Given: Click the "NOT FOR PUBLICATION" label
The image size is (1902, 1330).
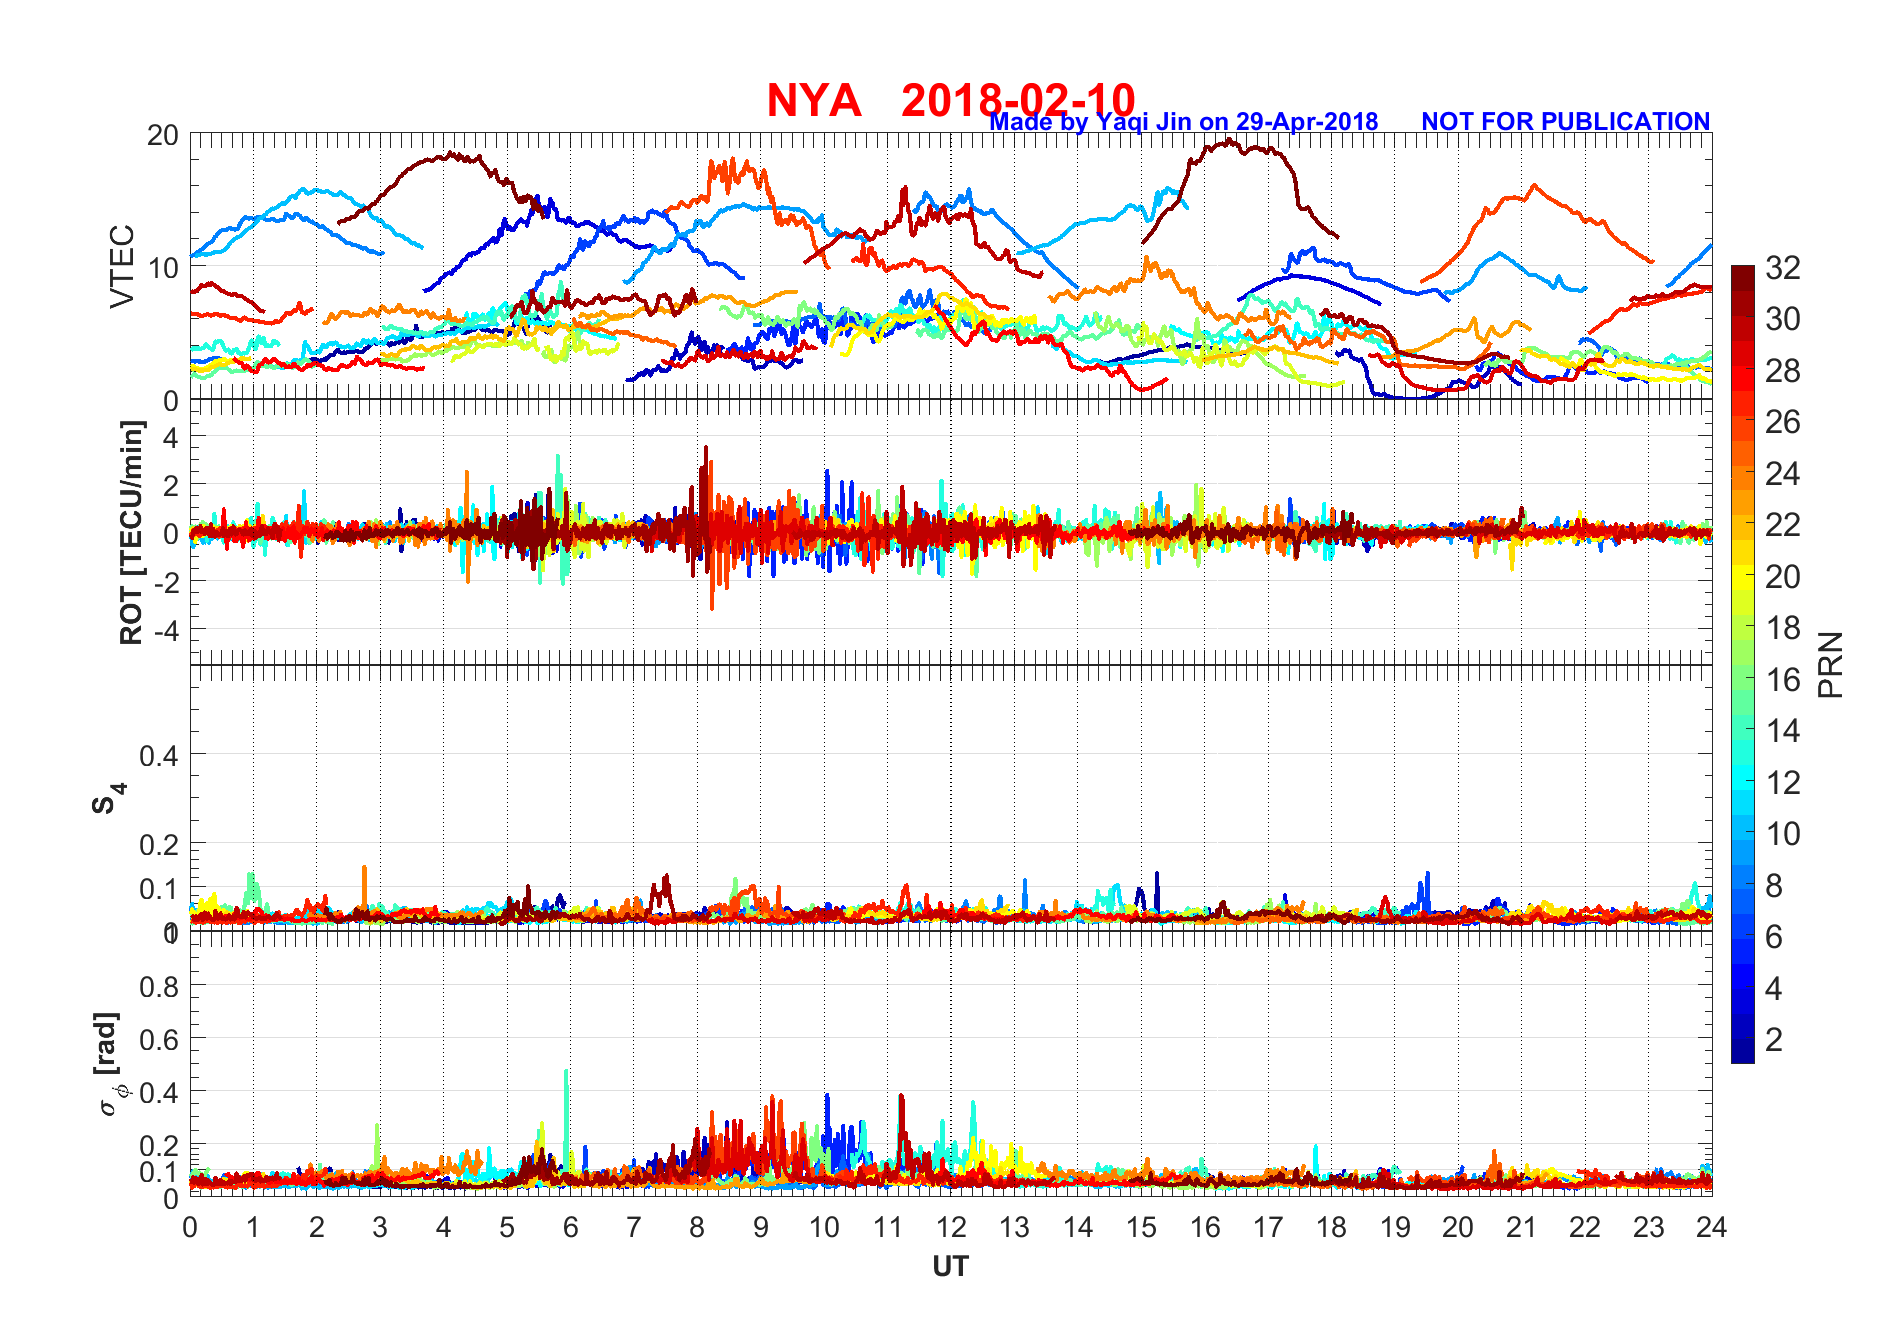Looking at the screenshot, I should click(1566, 122).
